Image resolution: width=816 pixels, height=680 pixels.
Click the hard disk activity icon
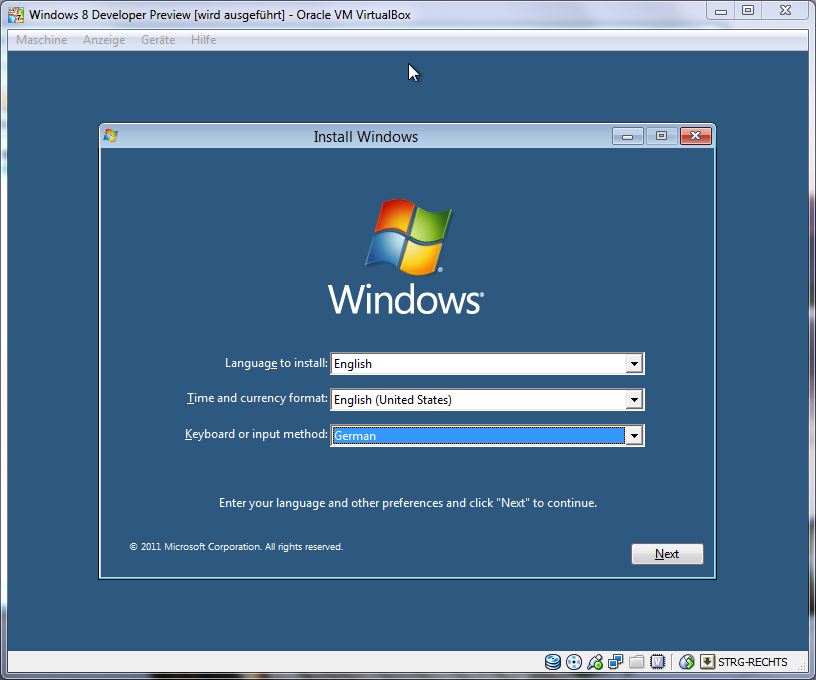553,662
